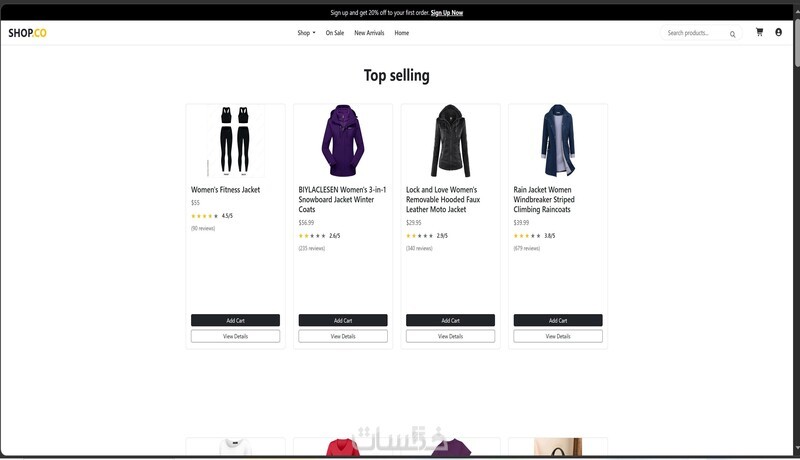Open the black leather jacket image
The width and height of the screenshot is (800, 460).
(x=451, y=141)
